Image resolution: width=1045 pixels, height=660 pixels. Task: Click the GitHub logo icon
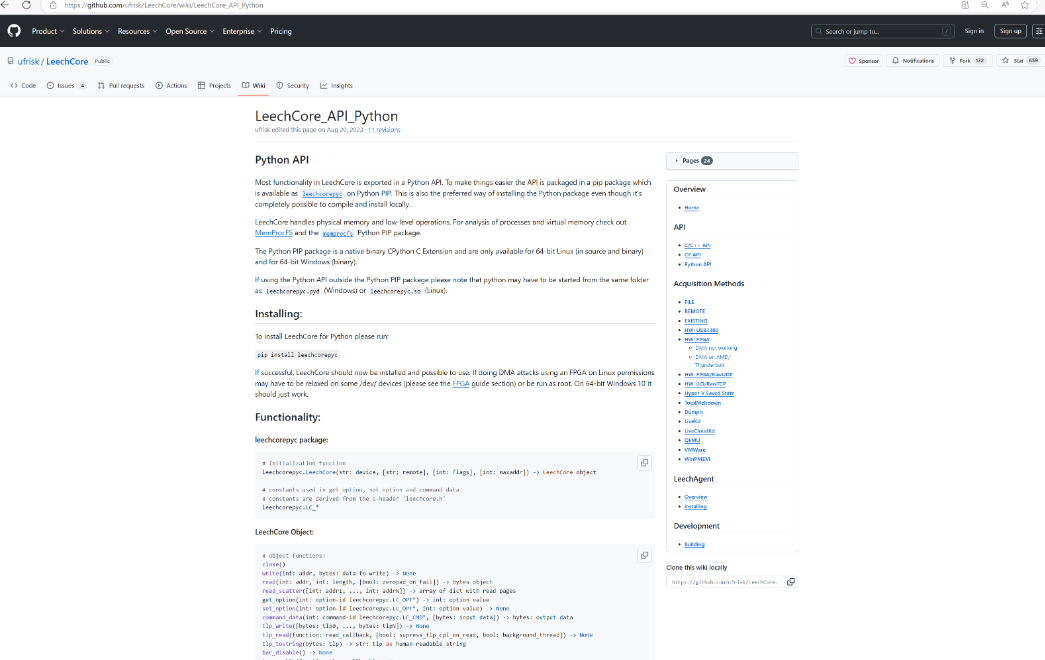click(14, 31)
